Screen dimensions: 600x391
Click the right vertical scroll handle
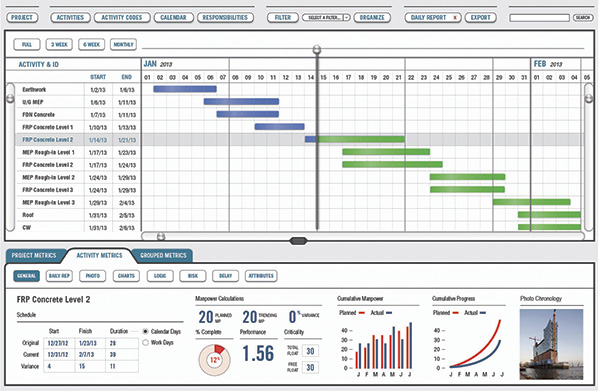tap(589, 99)
